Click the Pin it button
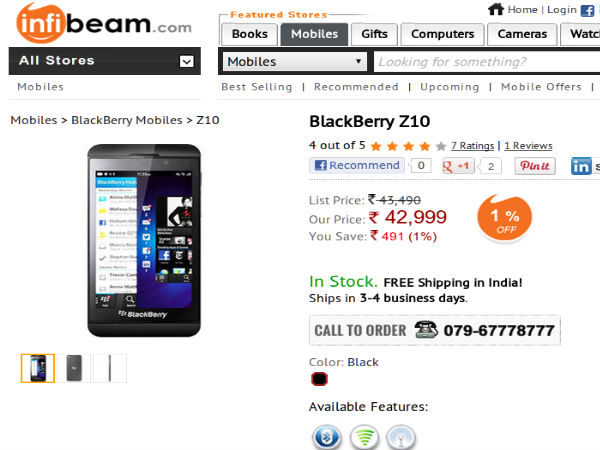 [535, 166]
